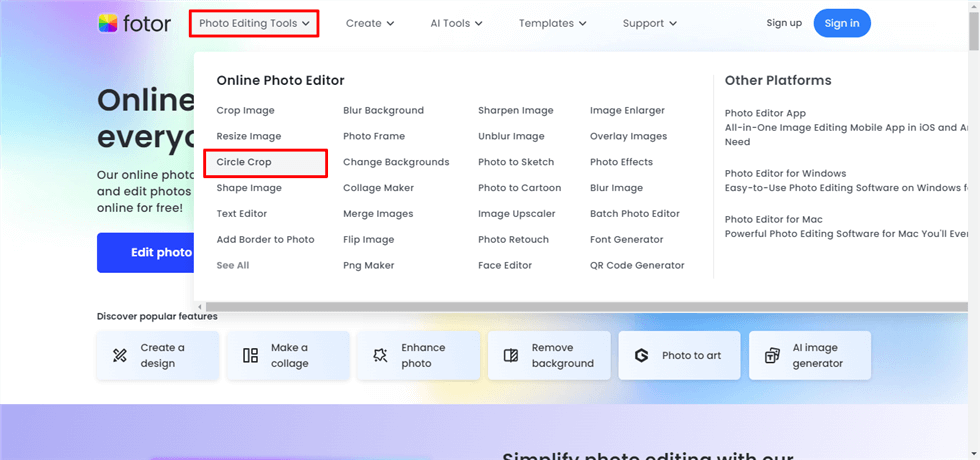Open Shape Image tool link
980x460 pixels.
pyautogui.click(x=249, y=188)
